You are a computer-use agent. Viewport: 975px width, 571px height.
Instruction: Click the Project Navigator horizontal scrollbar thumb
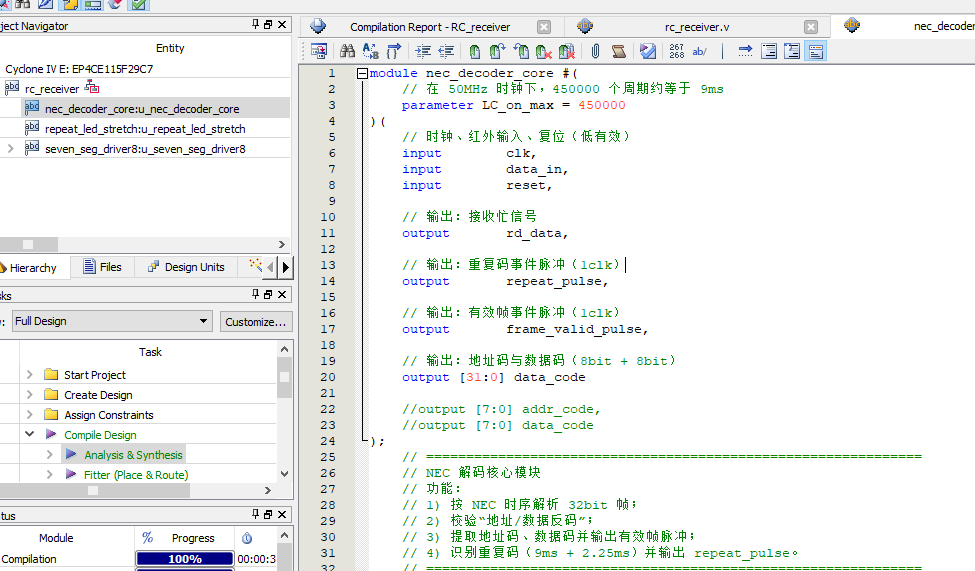29,244
